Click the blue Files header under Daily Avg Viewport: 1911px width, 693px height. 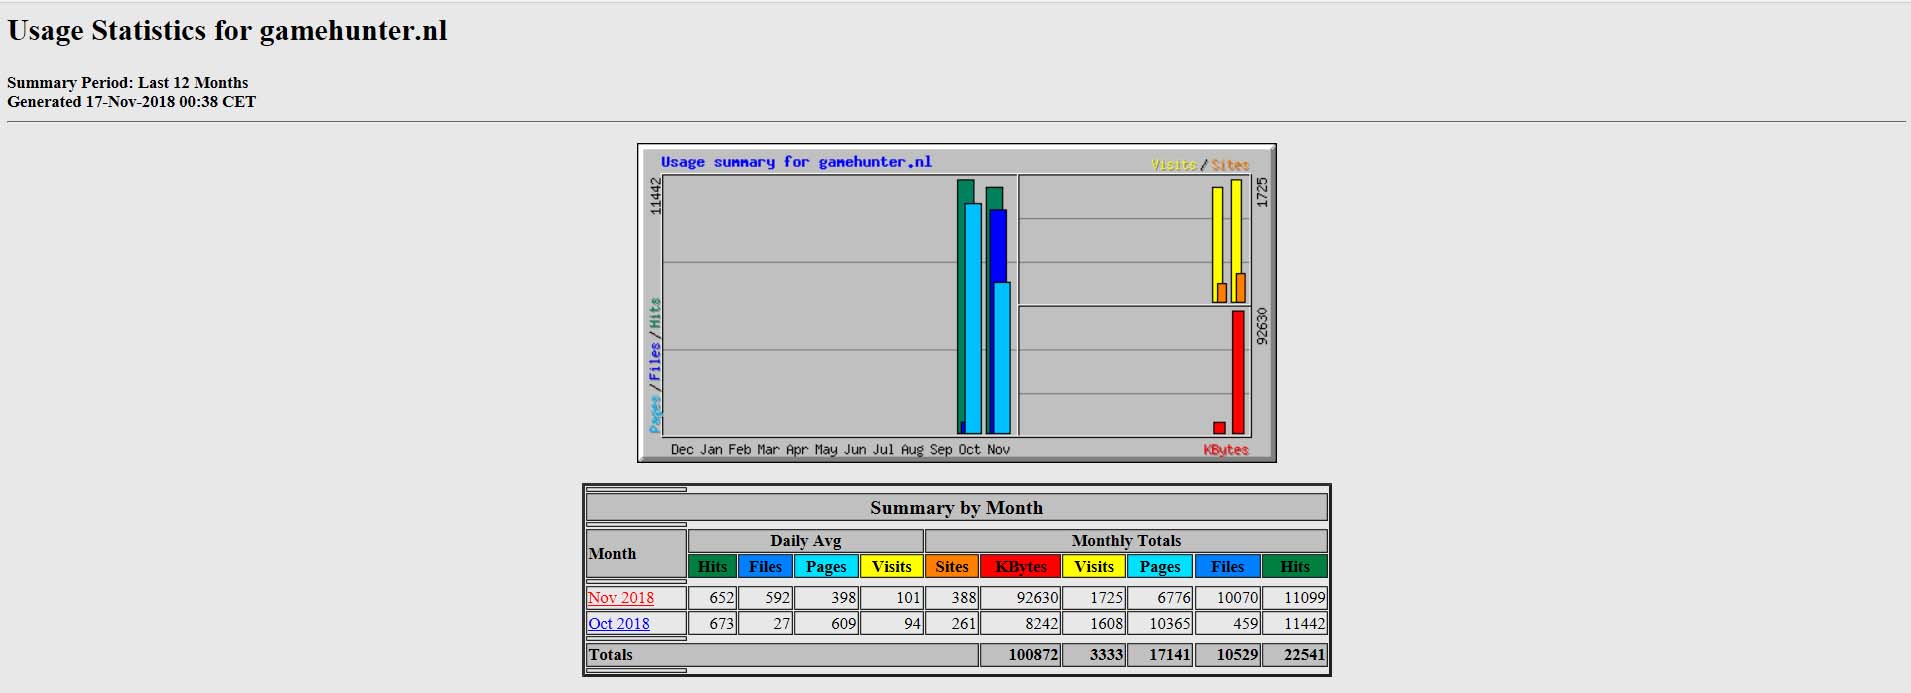(765, 567)
